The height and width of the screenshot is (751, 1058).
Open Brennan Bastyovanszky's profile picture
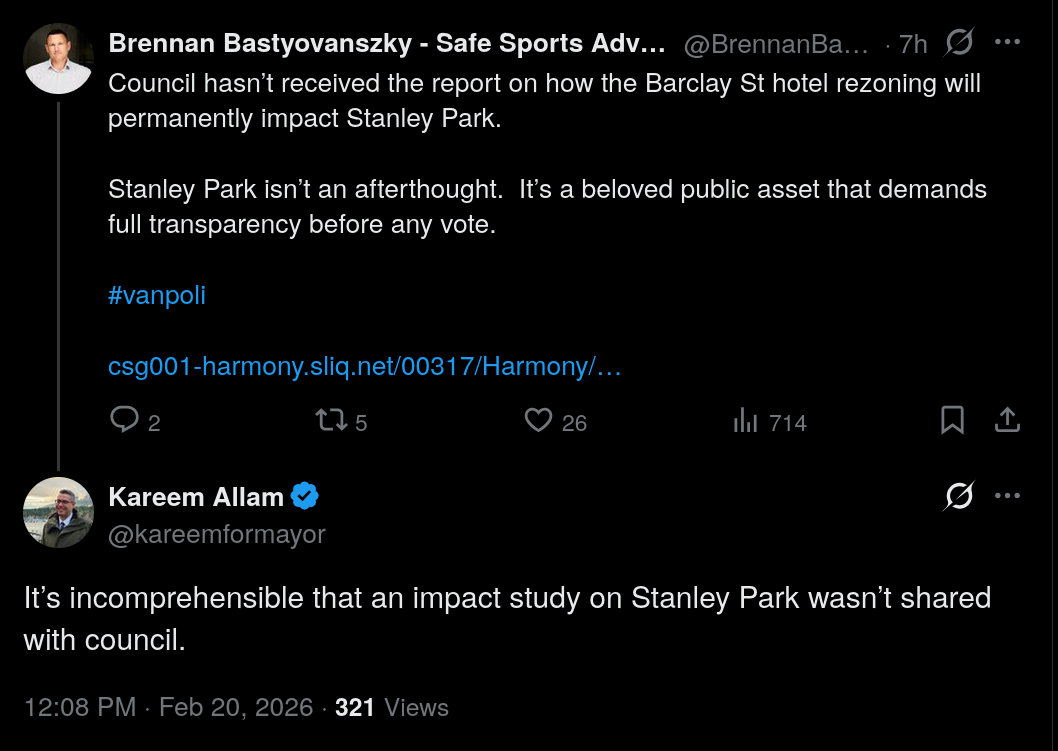pyautogui.click(x=58, y=58)
